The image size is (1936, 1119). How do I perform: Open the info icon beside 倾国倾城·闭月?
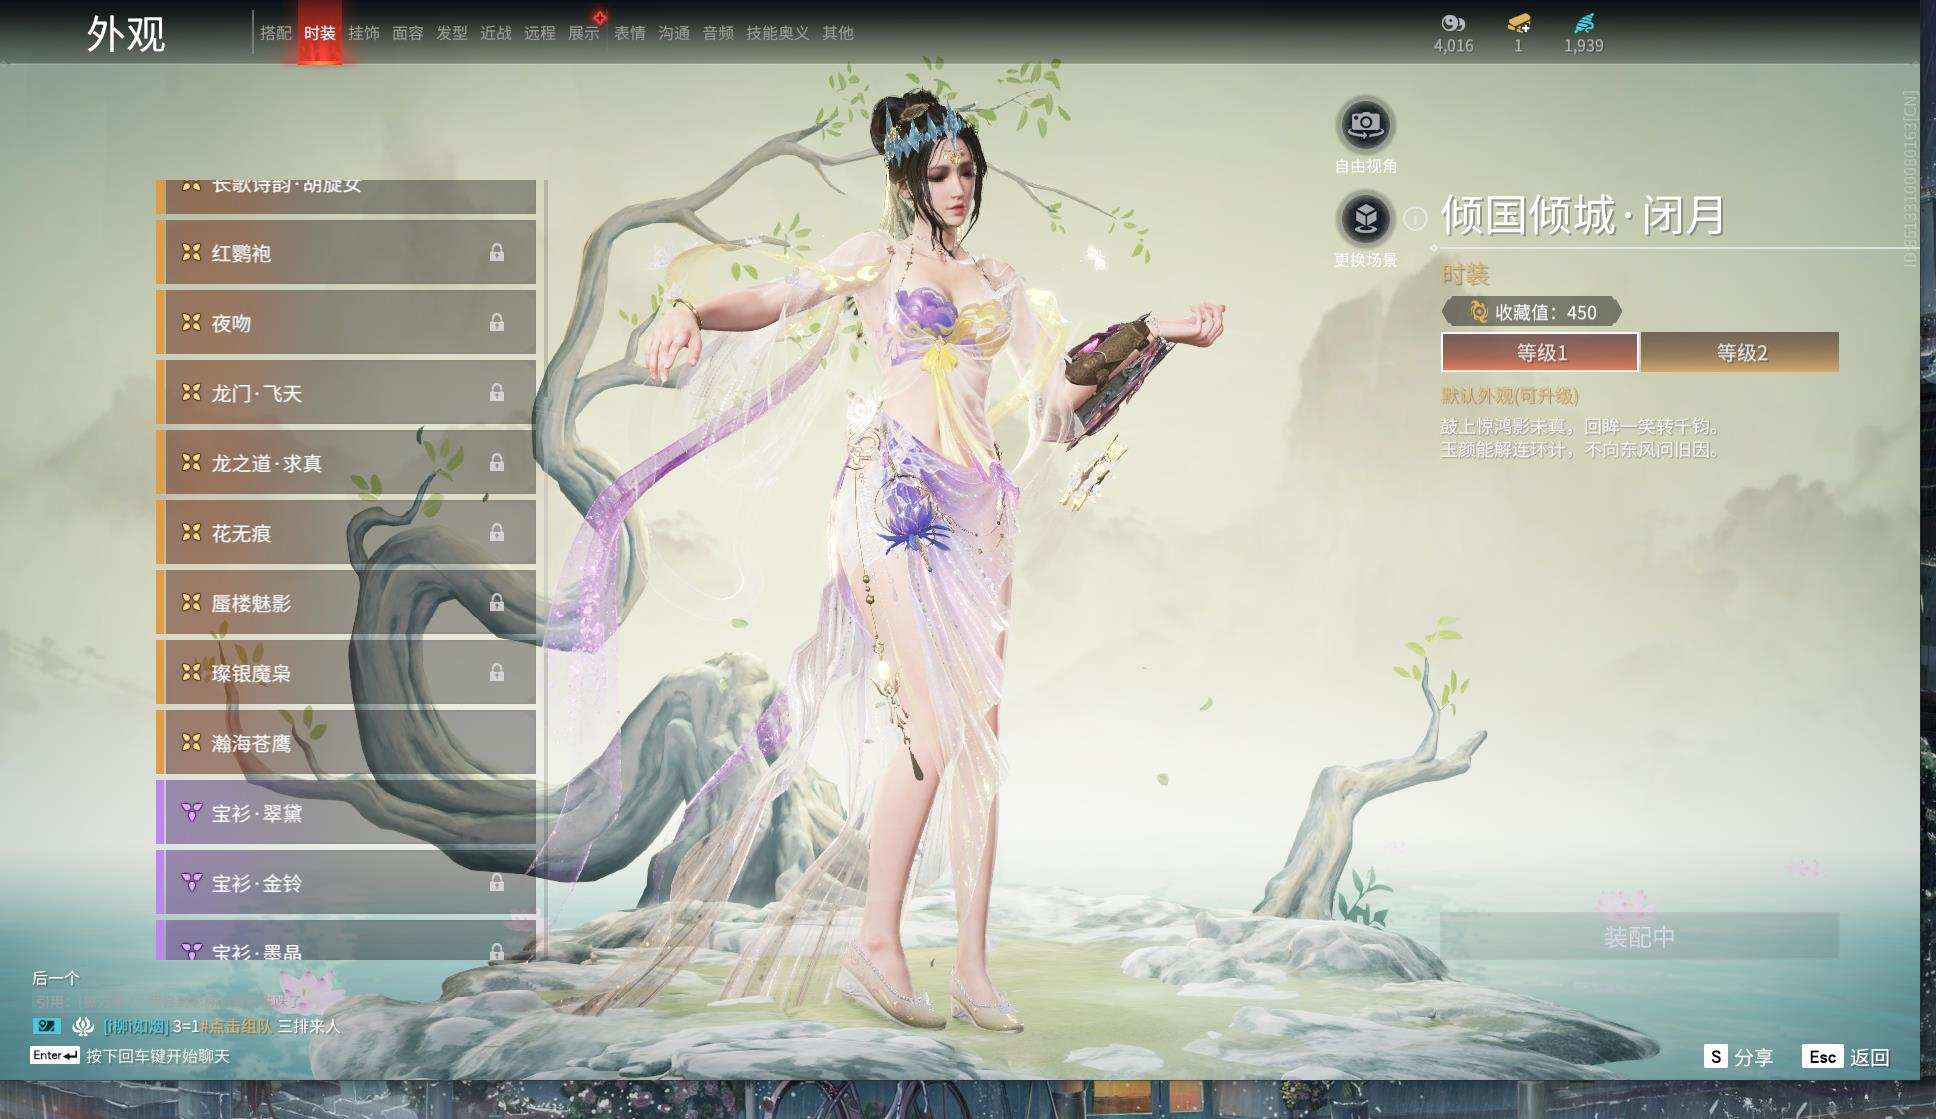pyautogui.click(x=1415, y=218)
